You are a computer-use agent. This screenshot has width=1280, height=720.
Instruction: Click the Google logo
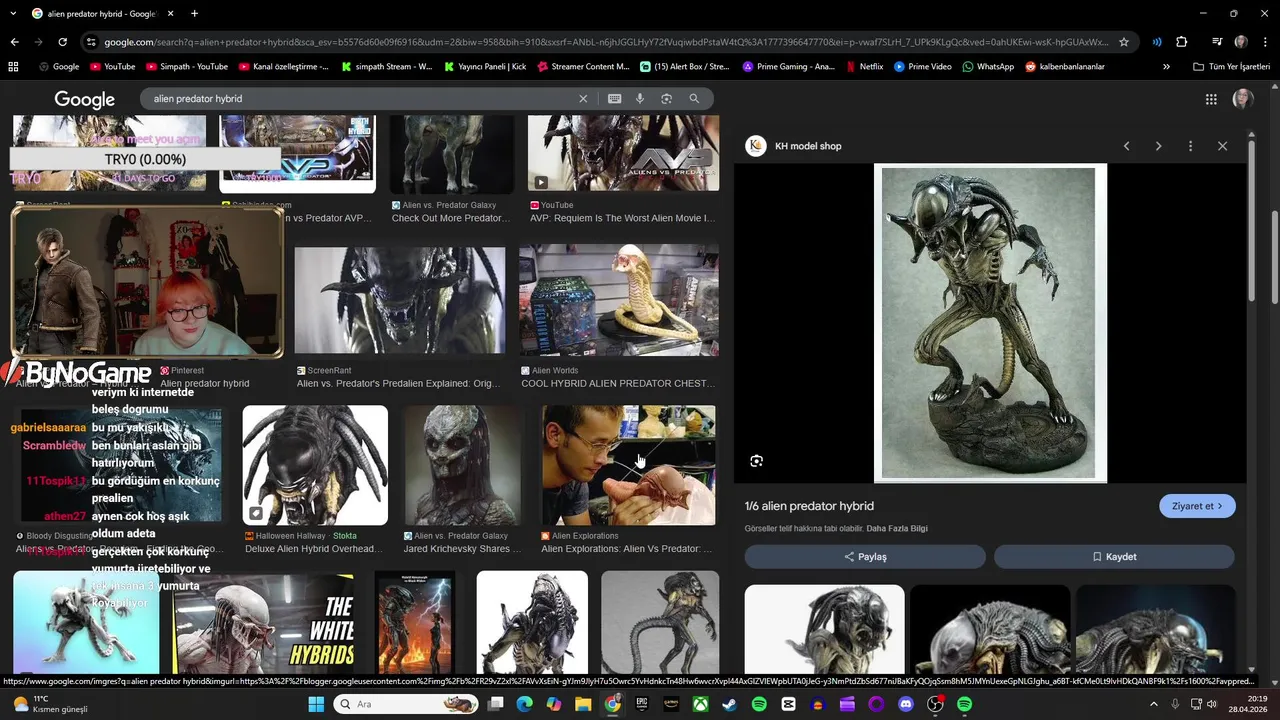click(x=85, y=99)
